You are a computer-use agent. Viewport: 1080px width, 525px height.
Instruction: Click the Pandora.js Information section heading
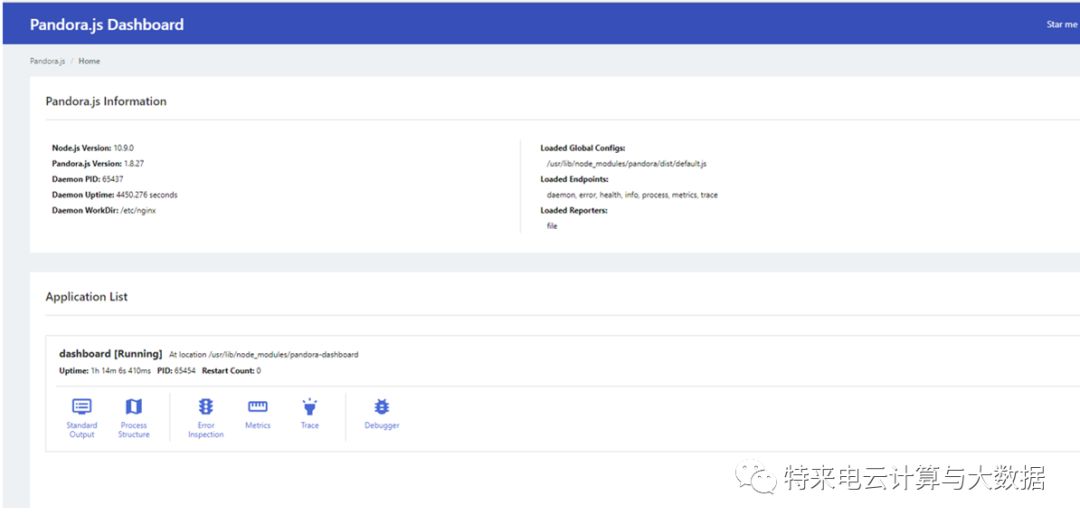(106, 101)
